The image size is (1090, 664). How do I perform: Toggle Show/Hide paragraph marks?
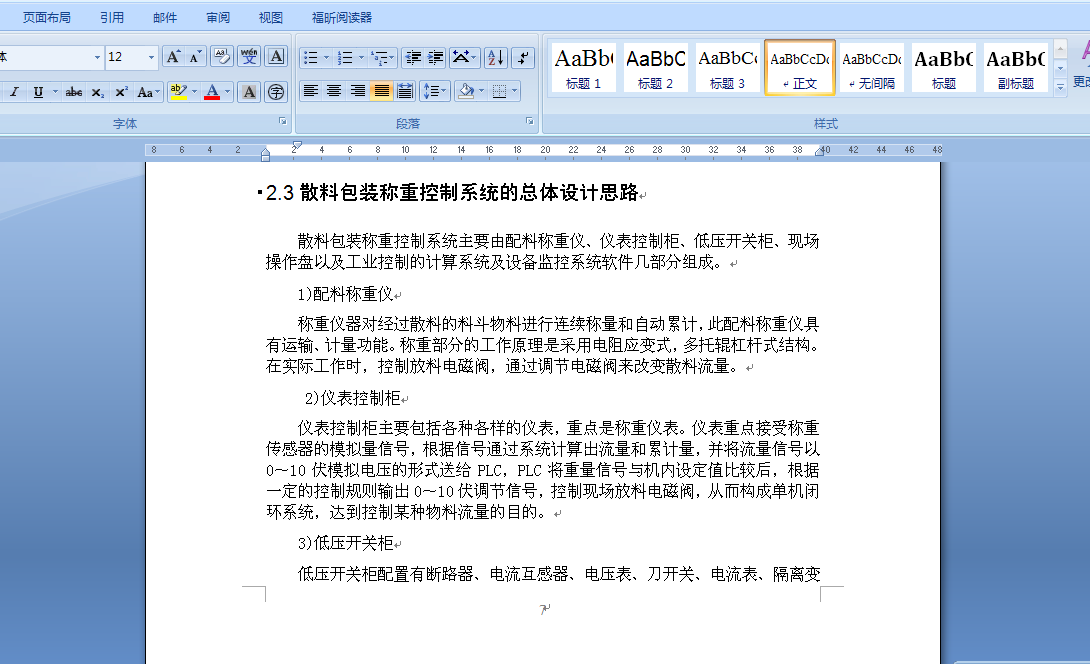pyautogui.click(x=523, y=58)
